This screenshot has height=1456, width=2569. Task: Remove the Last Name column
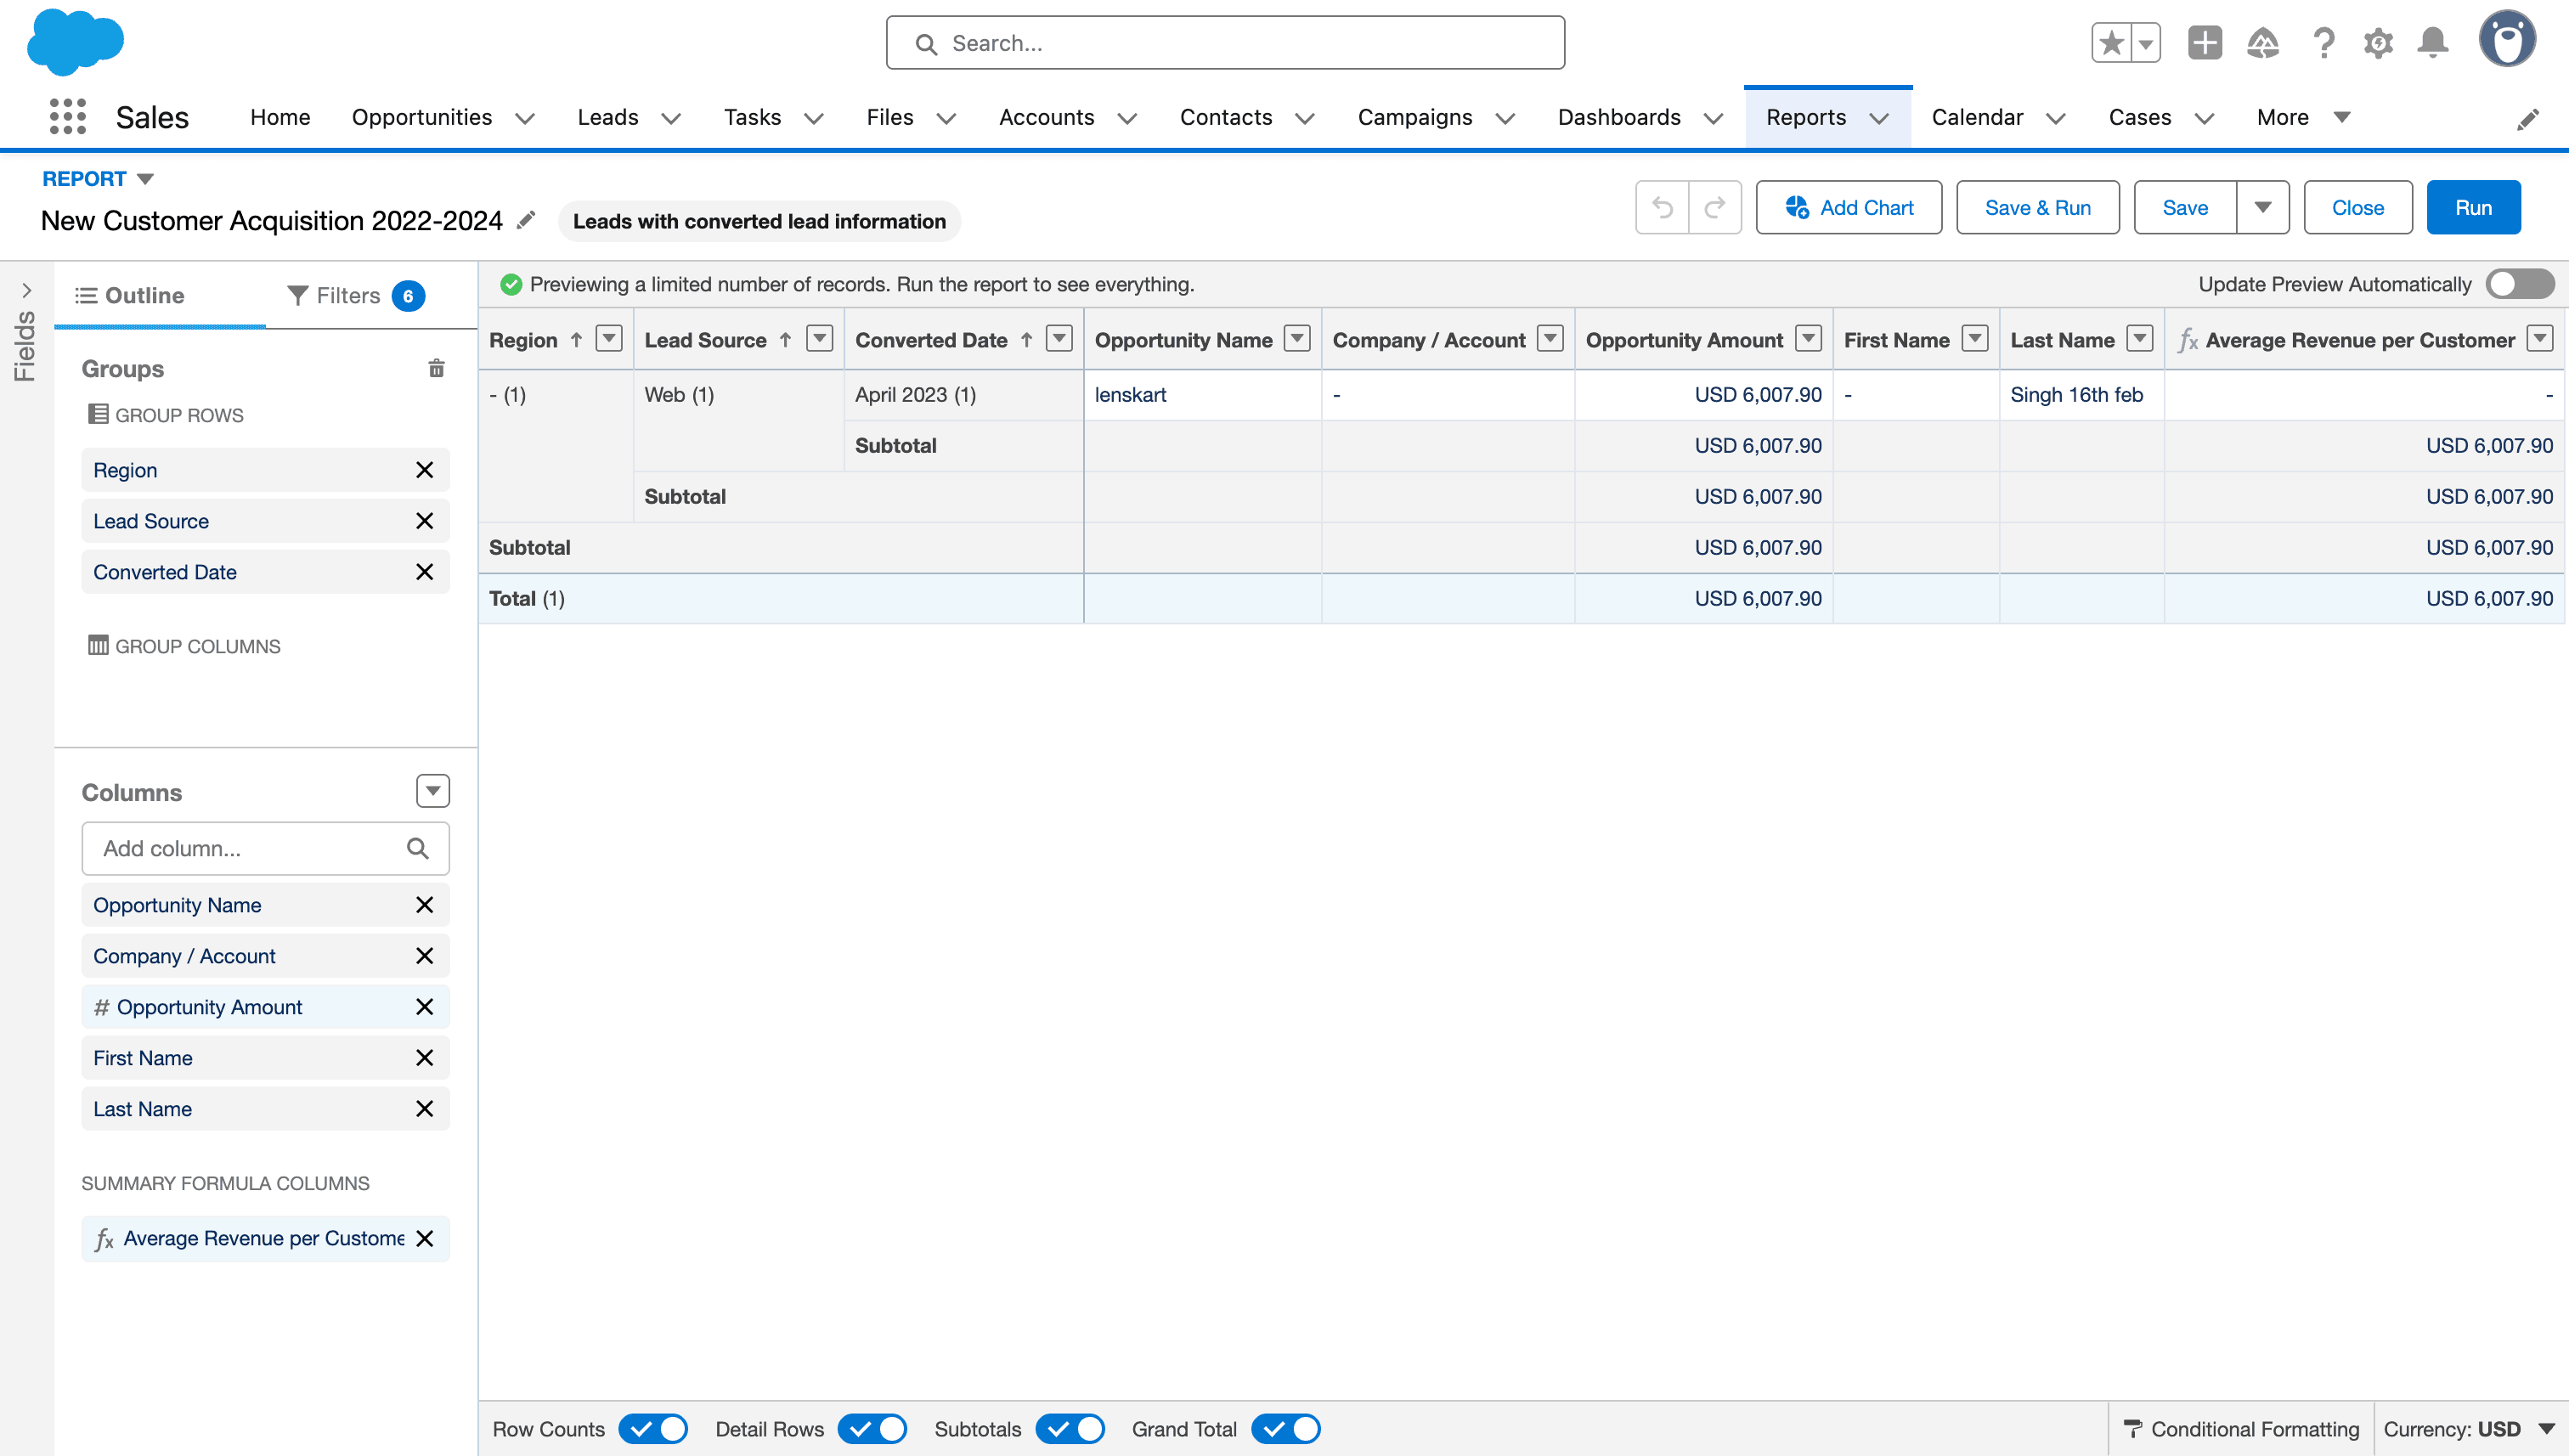[x=424, y=1109]
